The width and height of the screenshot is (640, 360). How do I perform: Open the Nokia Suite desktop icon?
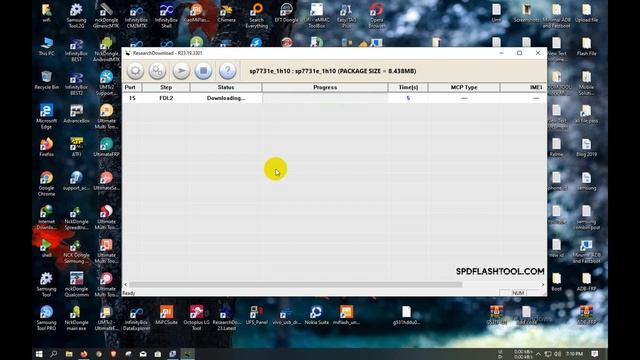[316, 314]
